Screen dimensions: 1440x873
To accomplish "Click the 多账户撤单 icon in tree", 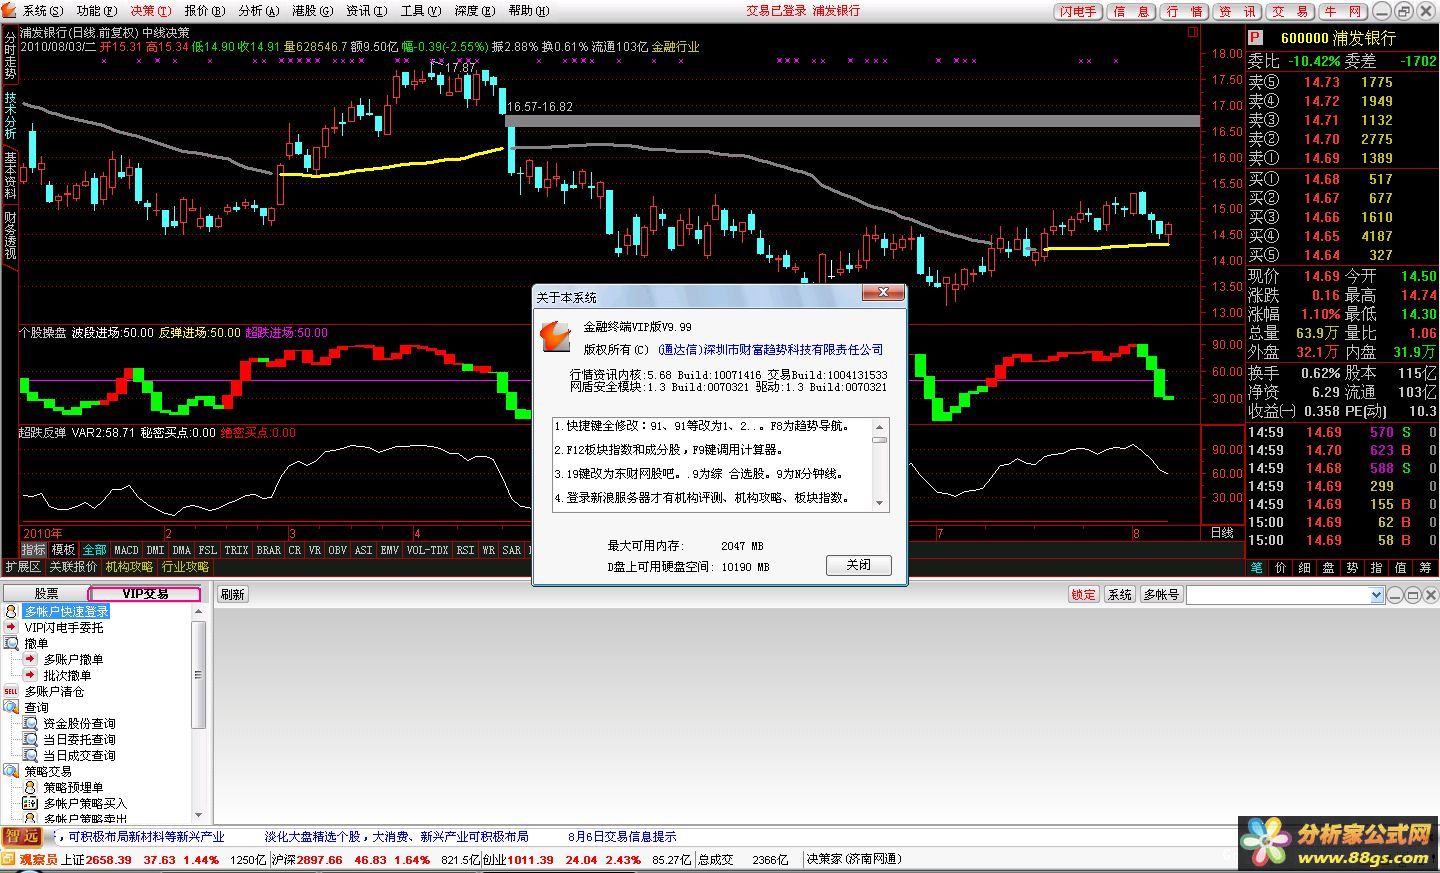I will point(30,659).
